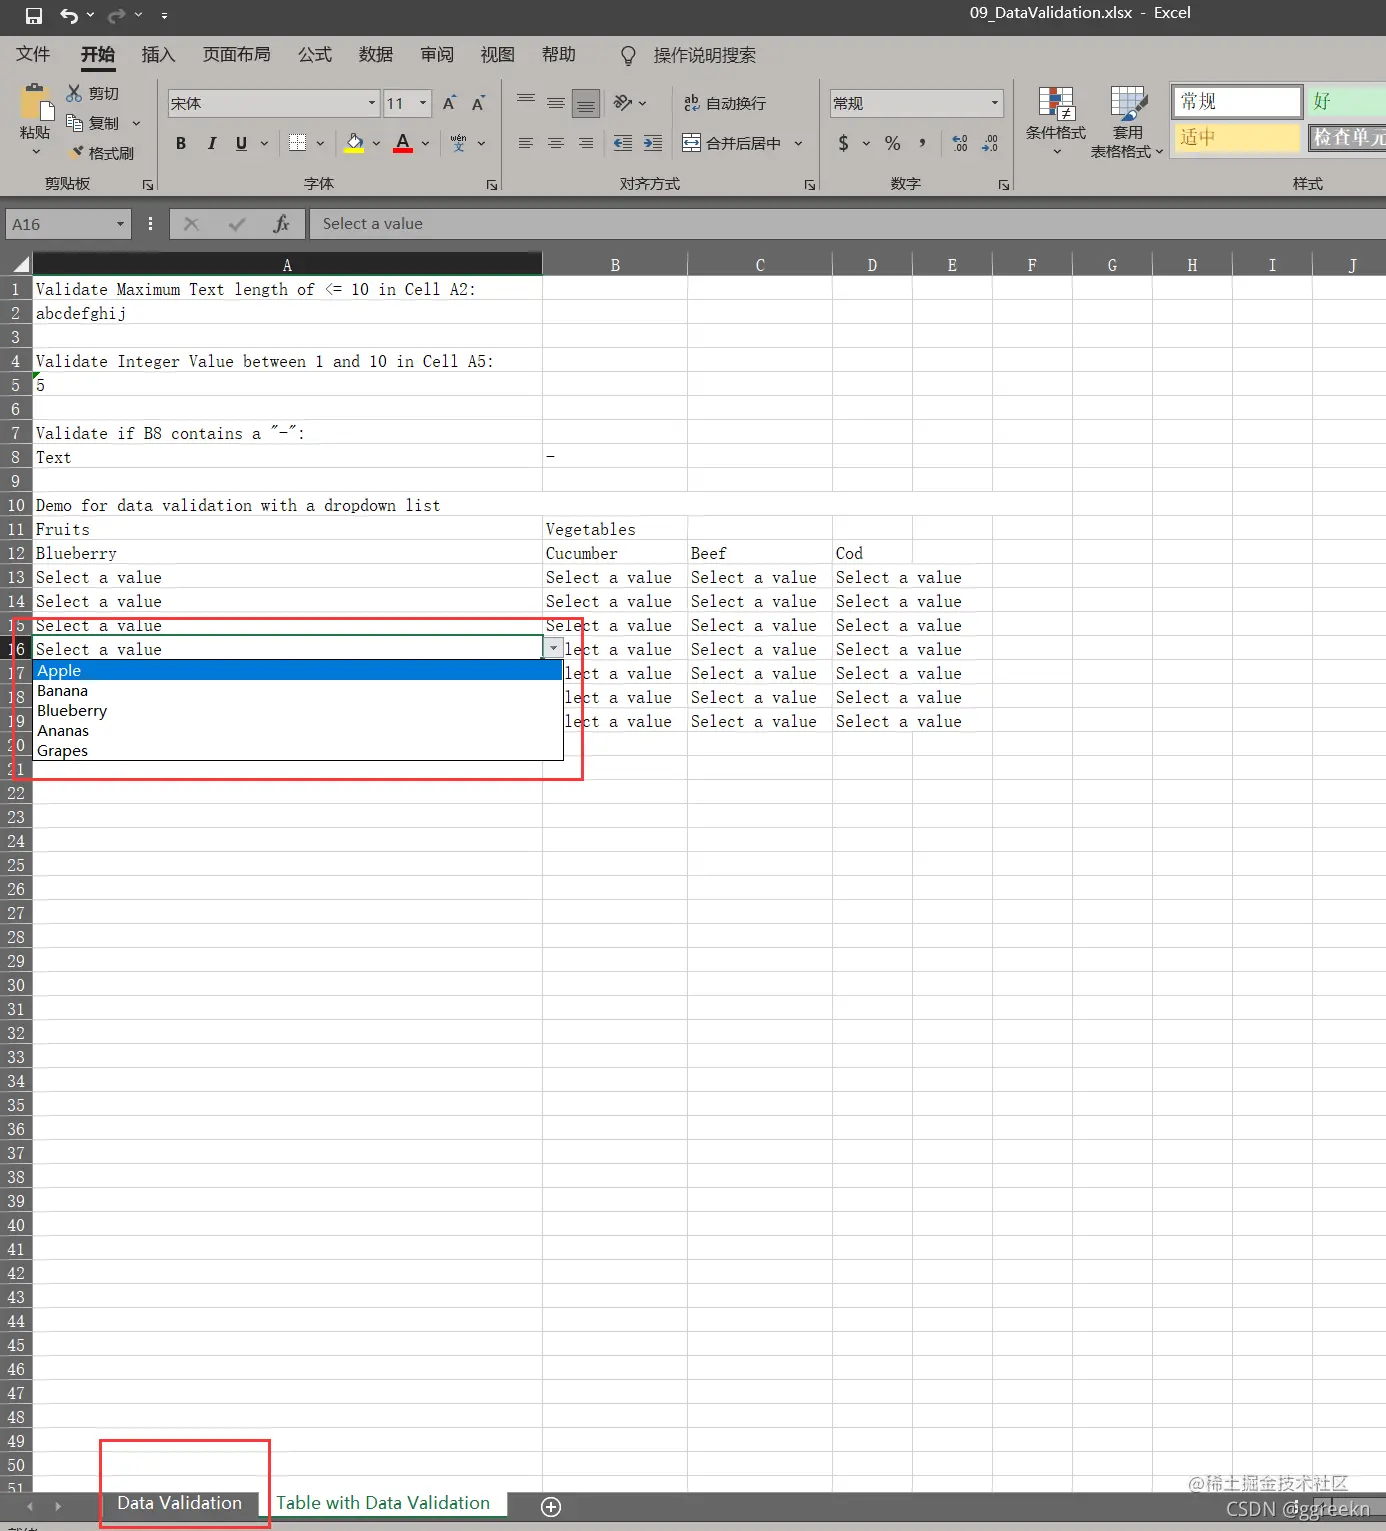Click Insert Function fx button

tap(281, 224)
